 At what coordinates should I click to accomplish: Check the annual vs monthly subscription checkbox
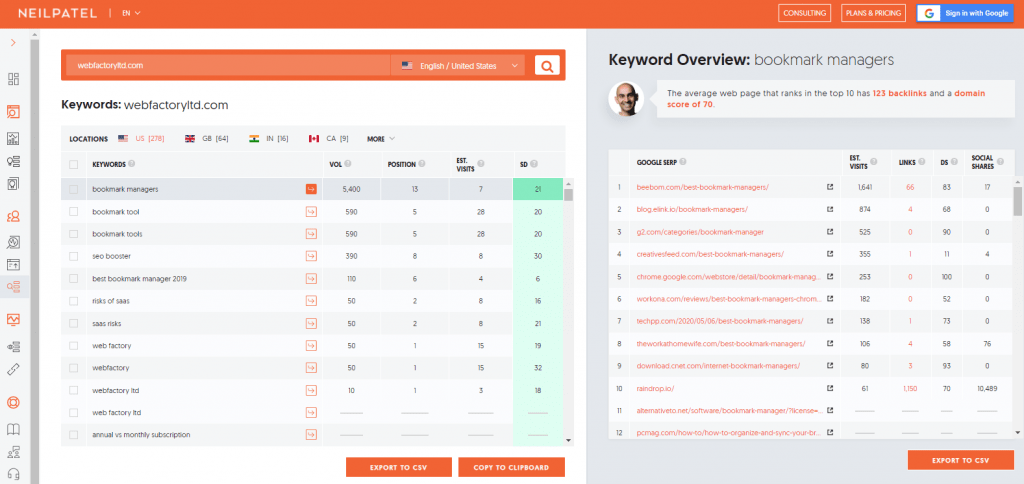[74, 435]
